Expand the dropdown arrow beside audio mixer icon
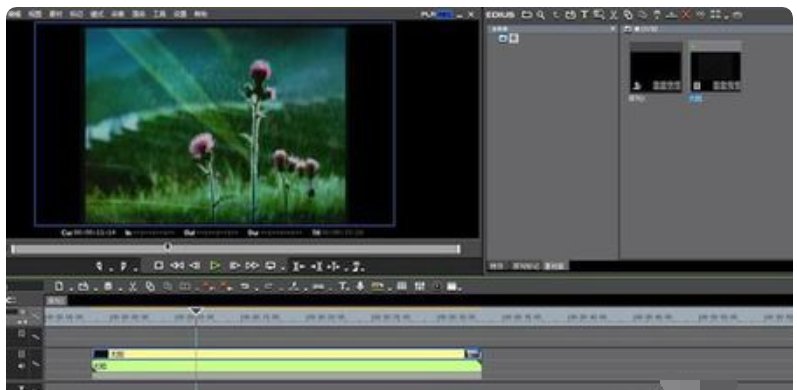Image resolution: width=797 pixels, height=390 pixels. [x=389, y=288]
